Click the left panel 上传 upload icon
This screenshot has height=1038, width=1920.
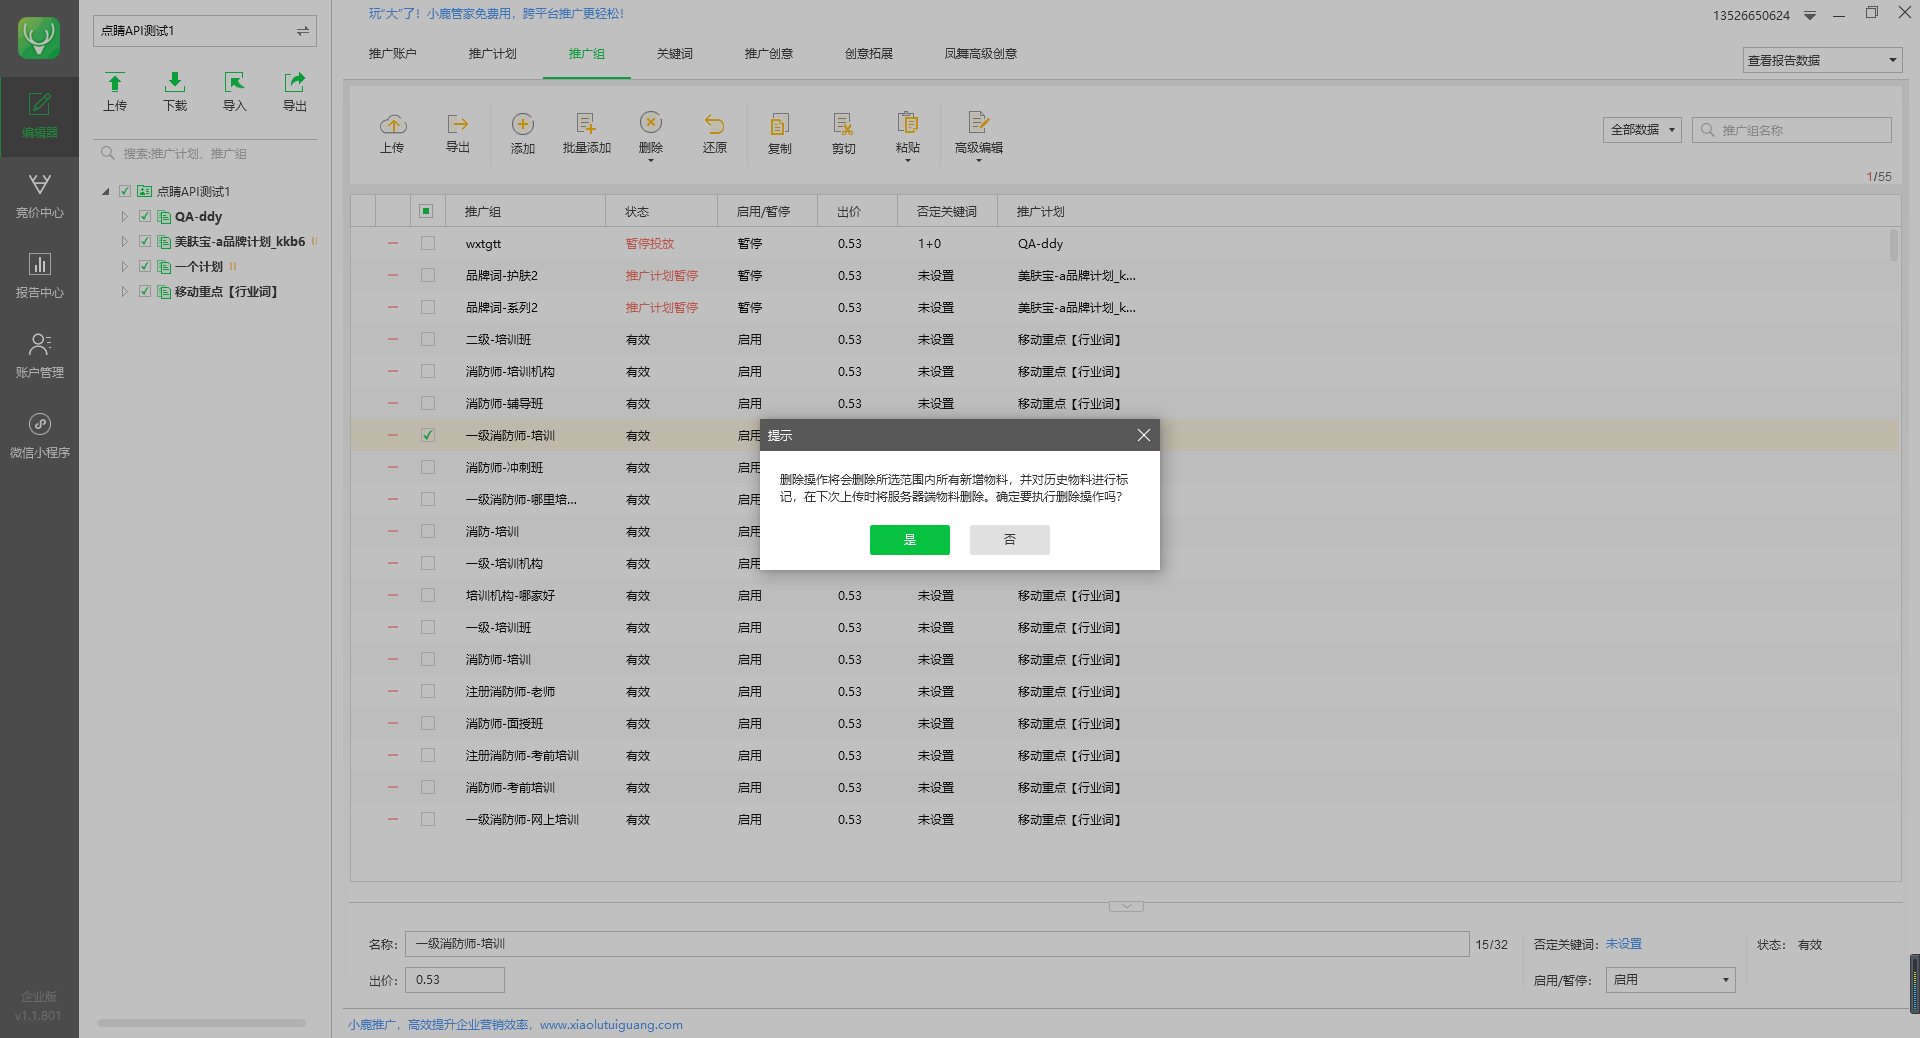(115, 83)
